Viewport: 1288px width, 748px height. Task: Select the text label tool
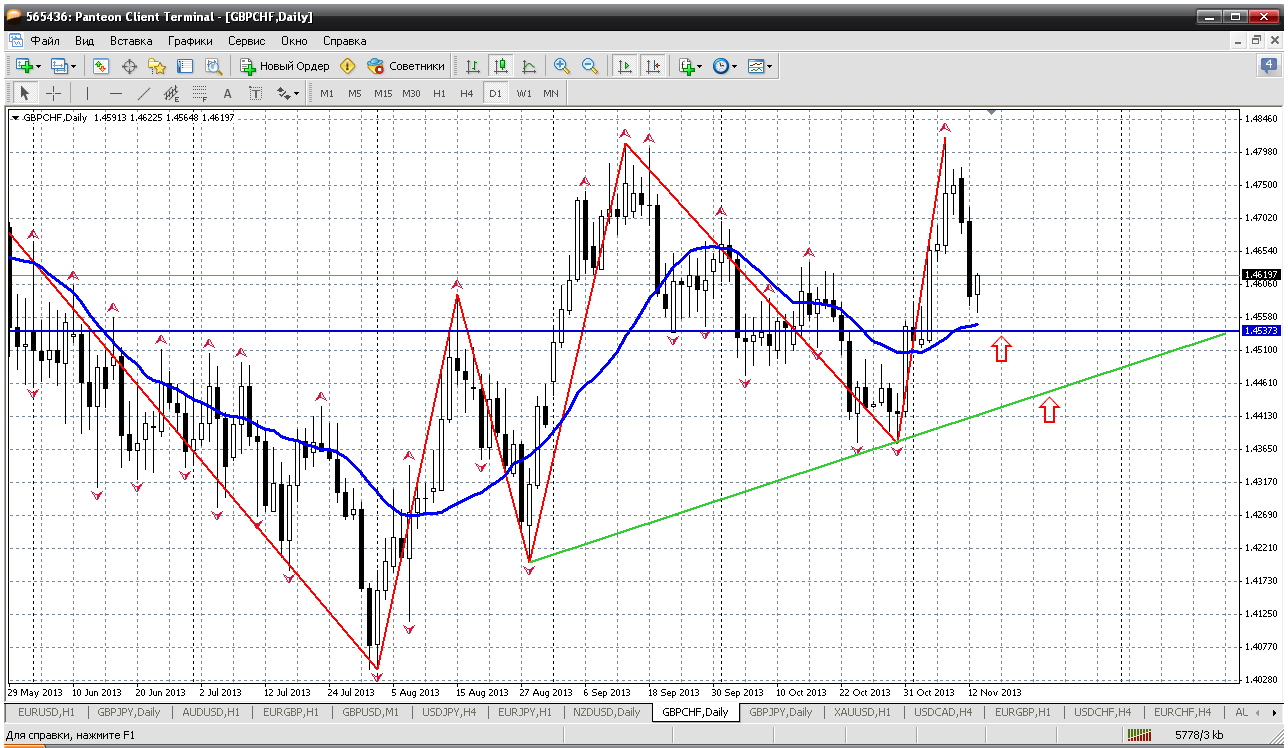tap(255, 93)
